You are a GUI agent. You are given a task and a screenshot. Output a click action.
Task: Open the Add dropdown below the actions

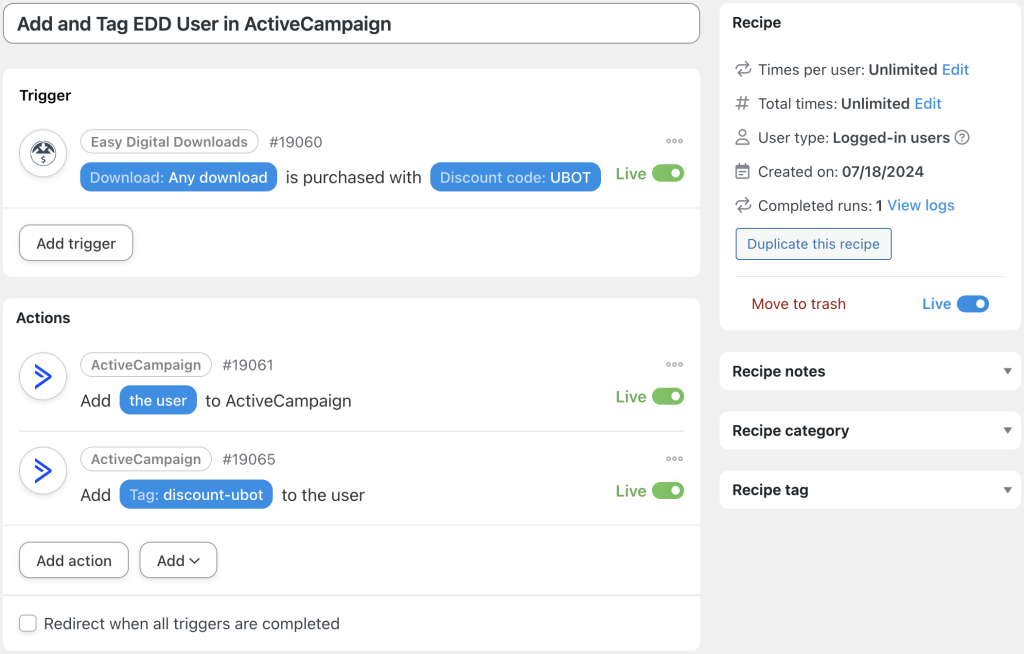pyautogui.click(x=178, y=560)
